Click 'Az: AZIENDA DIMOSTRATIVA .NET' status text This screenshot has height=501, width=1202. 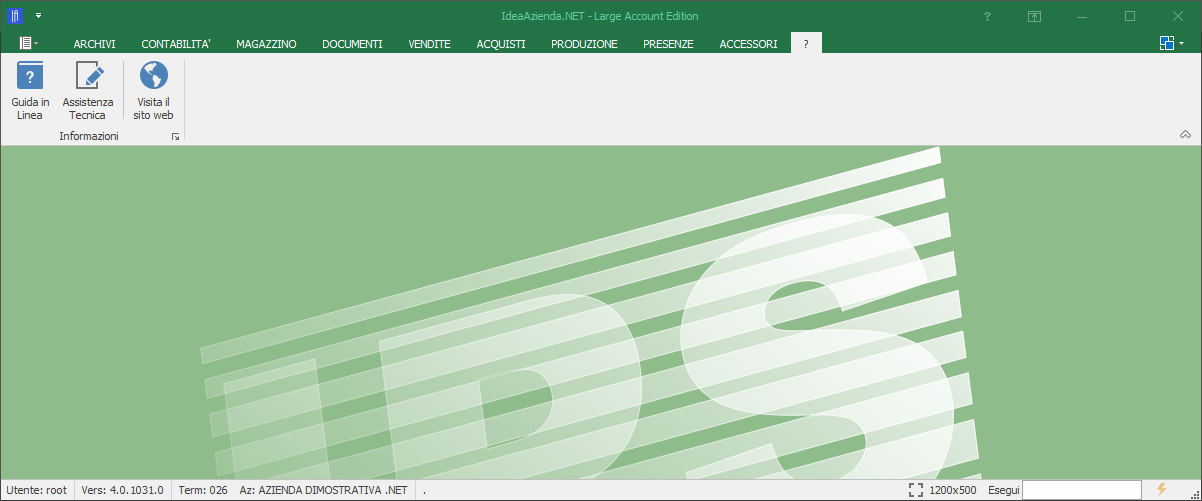point(324,490)
